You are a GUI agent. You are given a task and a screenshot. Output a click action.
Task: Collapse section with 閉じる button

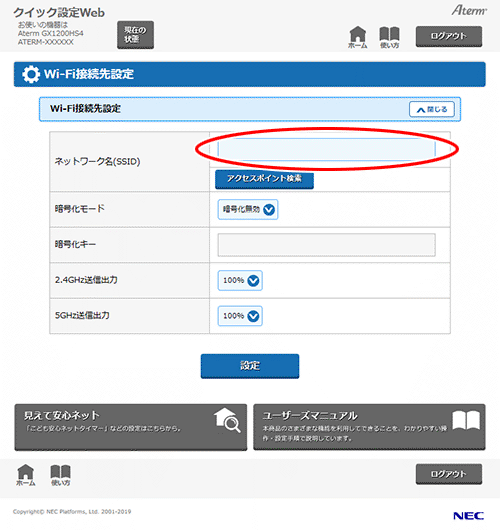click(x=432, y=109)
